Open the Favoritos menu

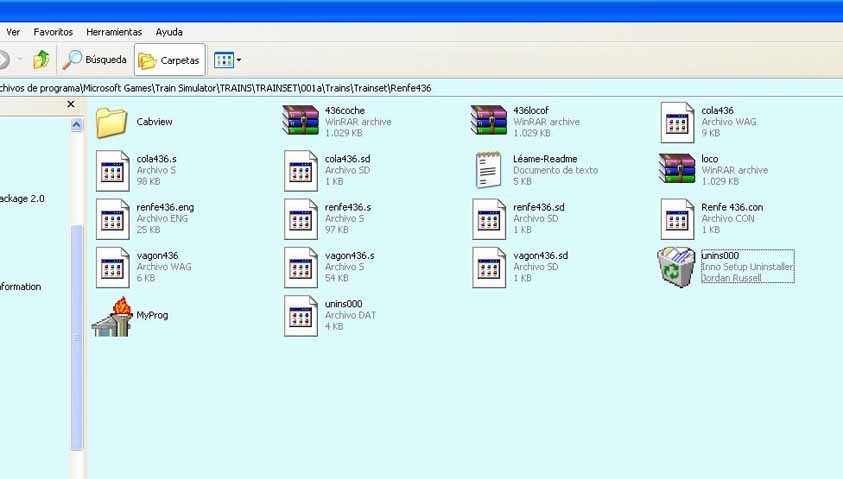point(53,32)
